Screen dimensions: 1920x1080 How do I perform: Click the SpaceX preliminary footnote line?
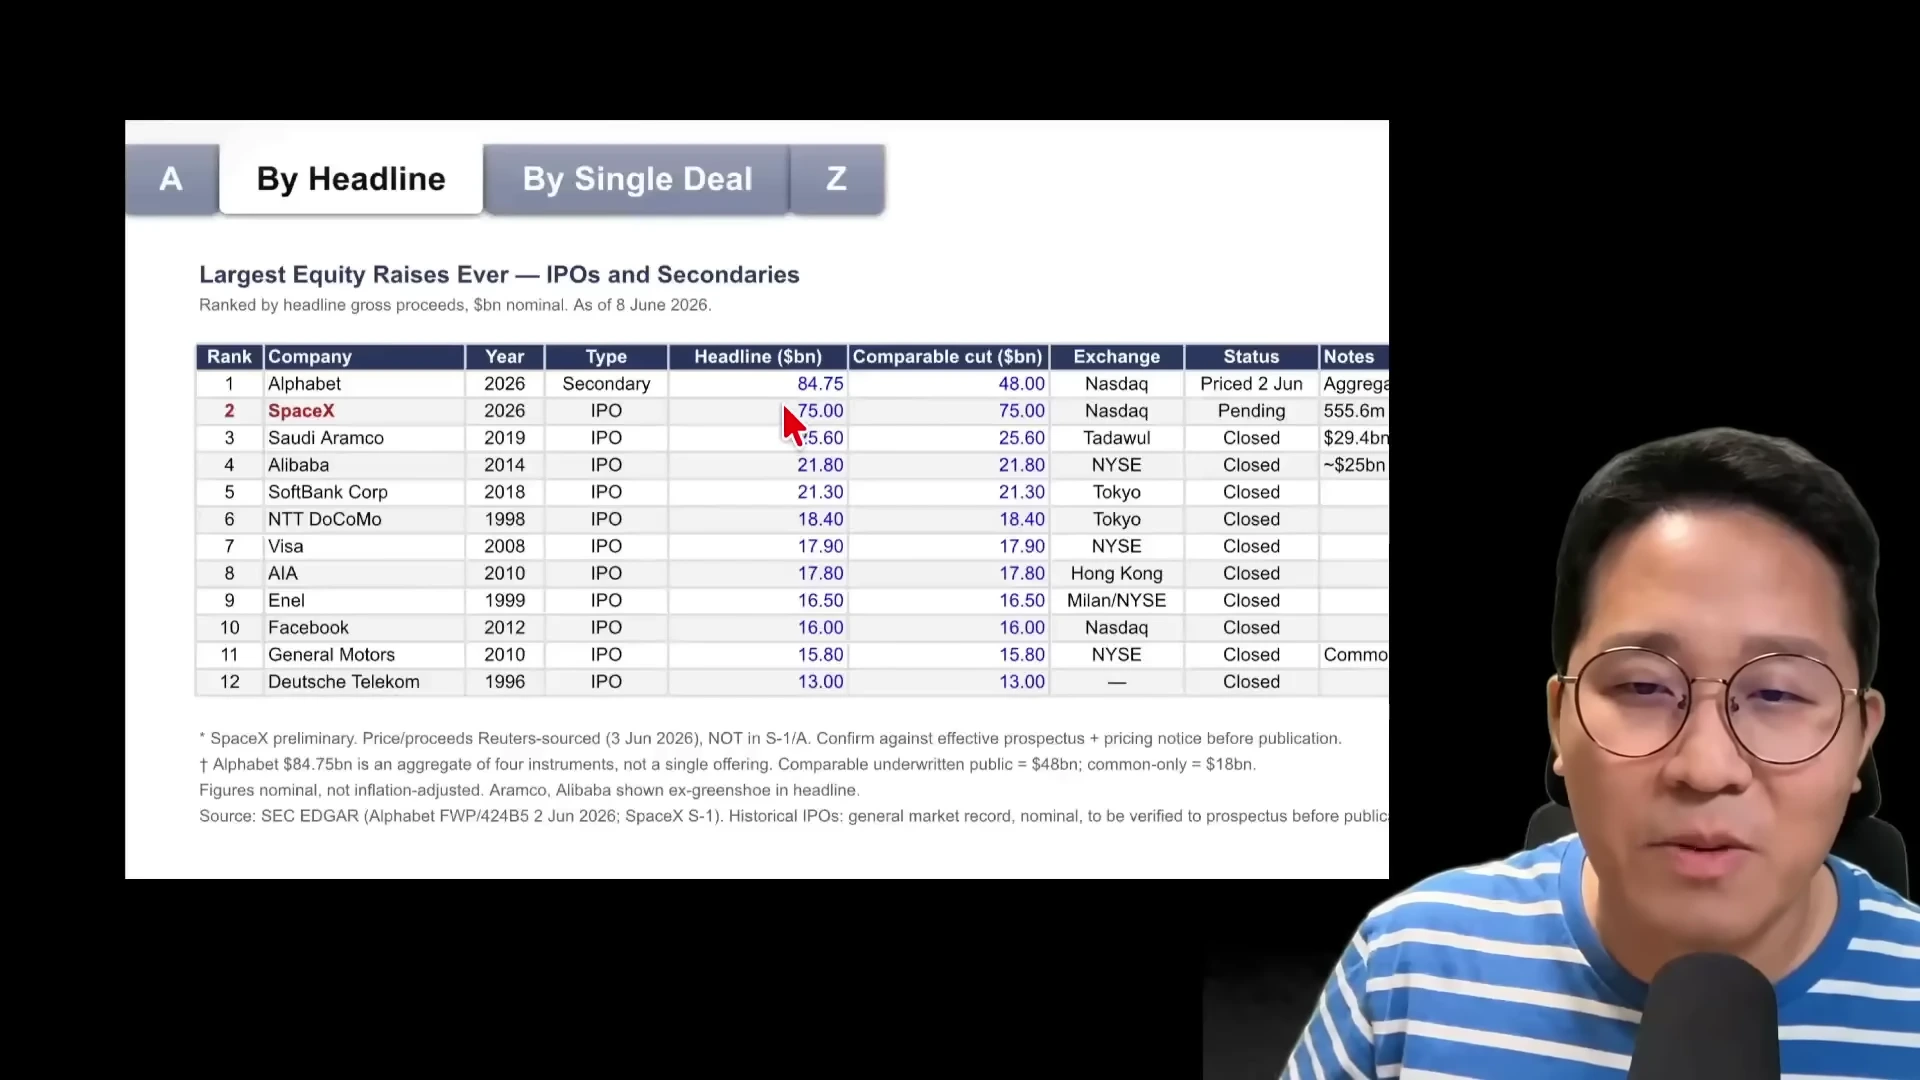(x=770, y=738)
